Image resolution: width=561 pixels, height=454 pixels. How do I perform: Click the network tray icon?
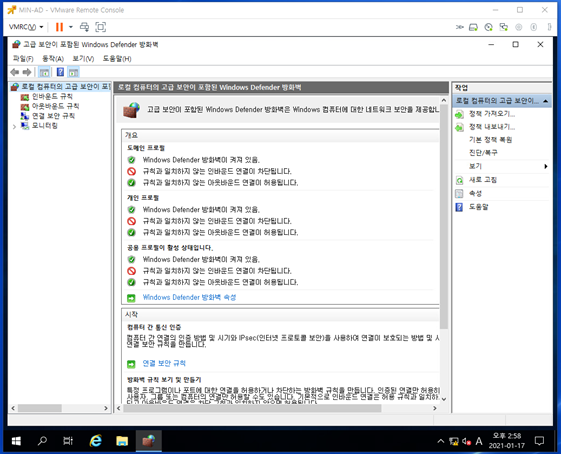tap(454, 441)
